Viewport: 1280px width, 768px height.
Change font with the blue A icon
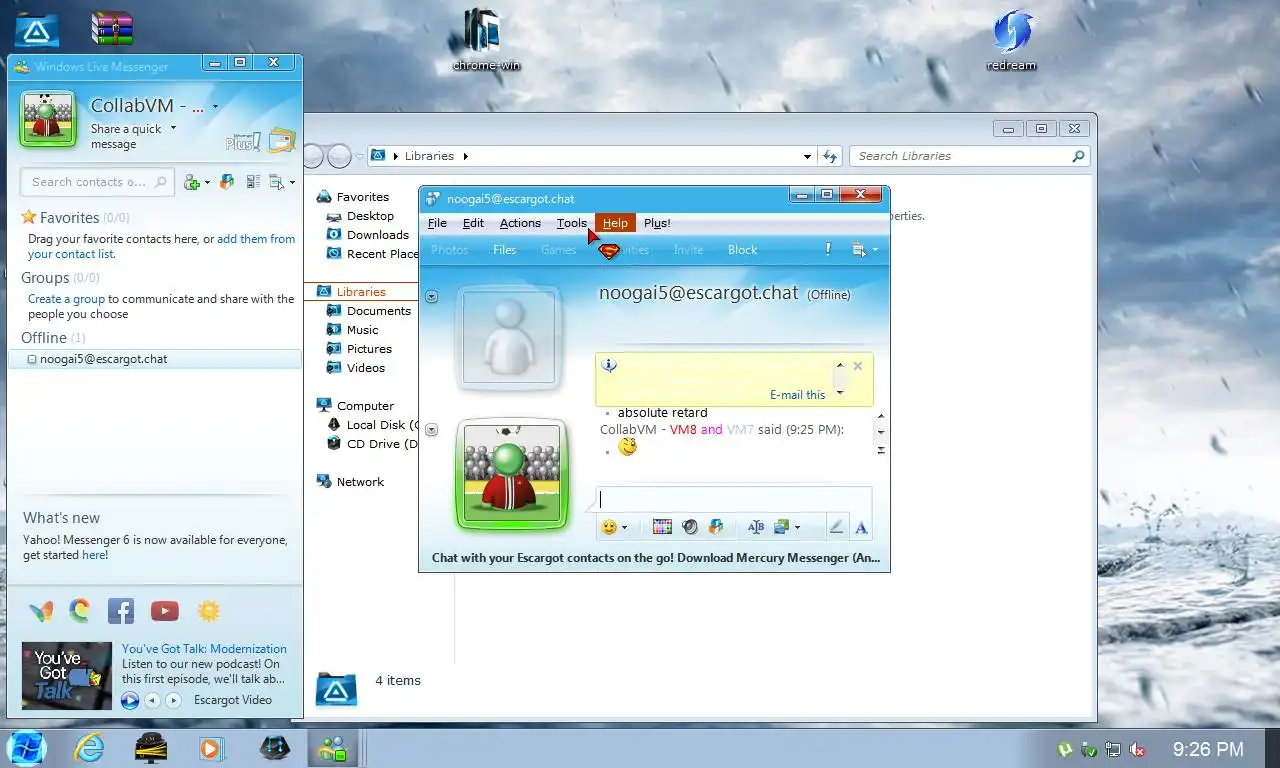pos(861,528)
